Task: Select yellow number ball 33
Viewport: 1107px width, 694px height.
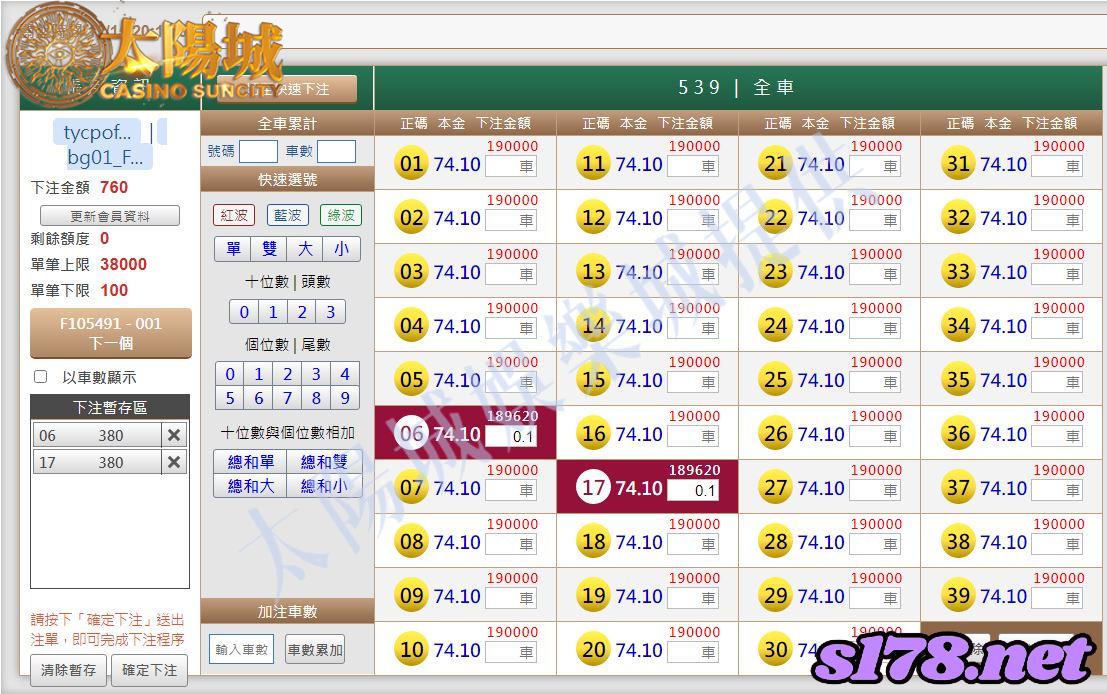Action: pyautogui.click(x=958, y=272)
